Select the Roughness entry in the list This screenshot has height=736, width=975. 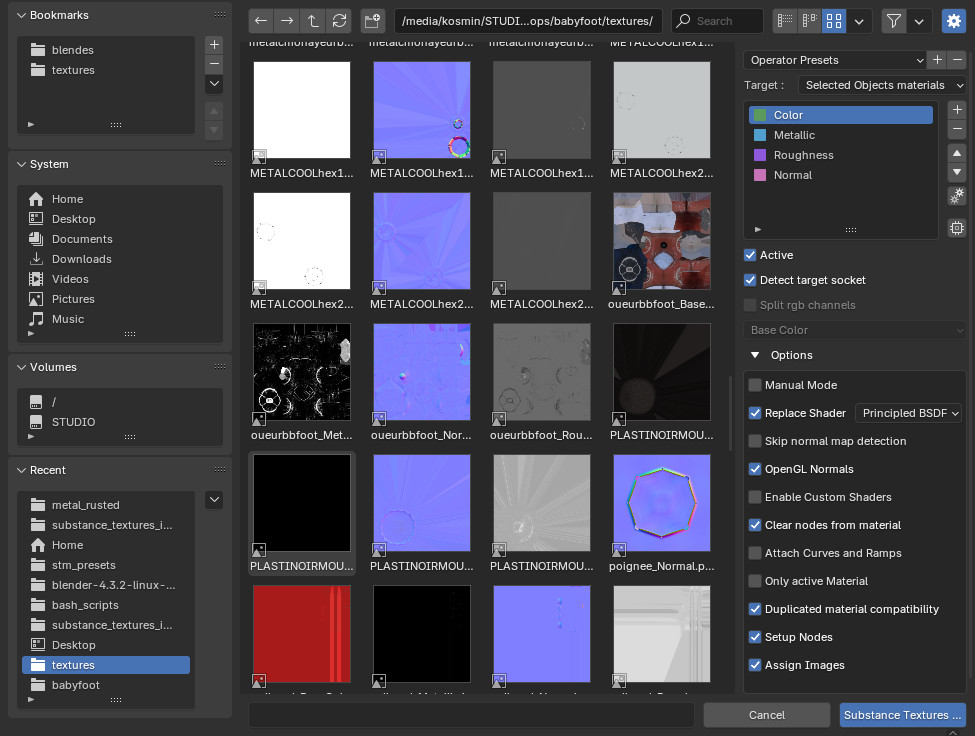(x=803, y=155)
